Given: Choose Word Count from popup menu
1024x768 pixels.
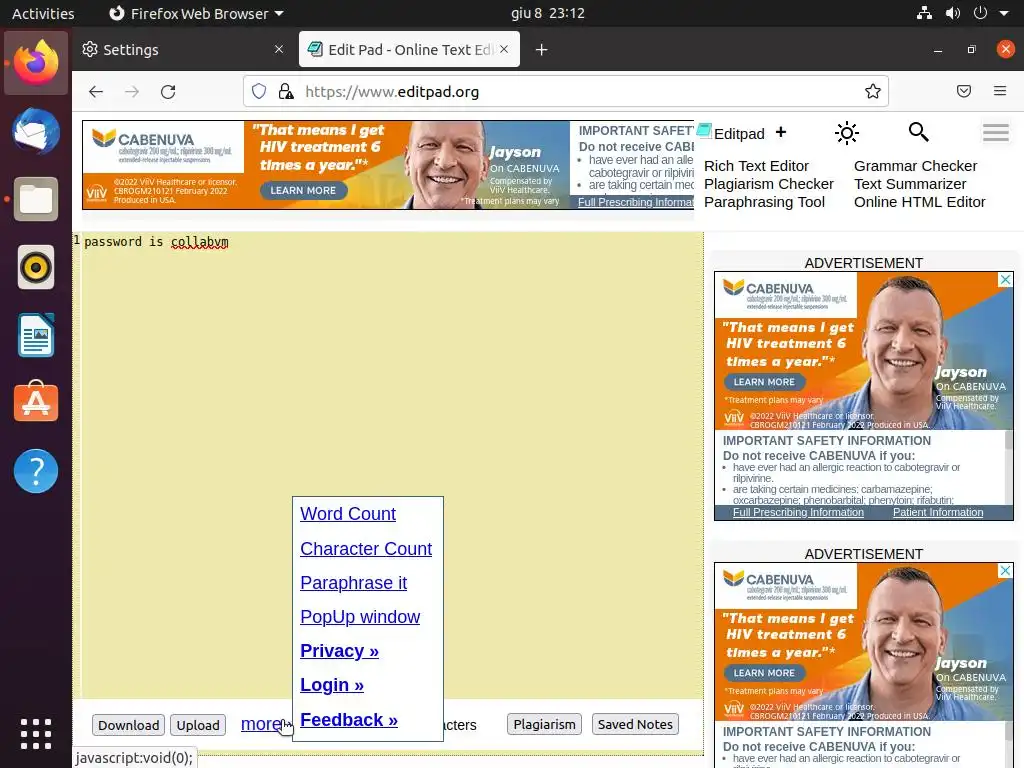Looking at the screenshot, I should click(347, 514).
